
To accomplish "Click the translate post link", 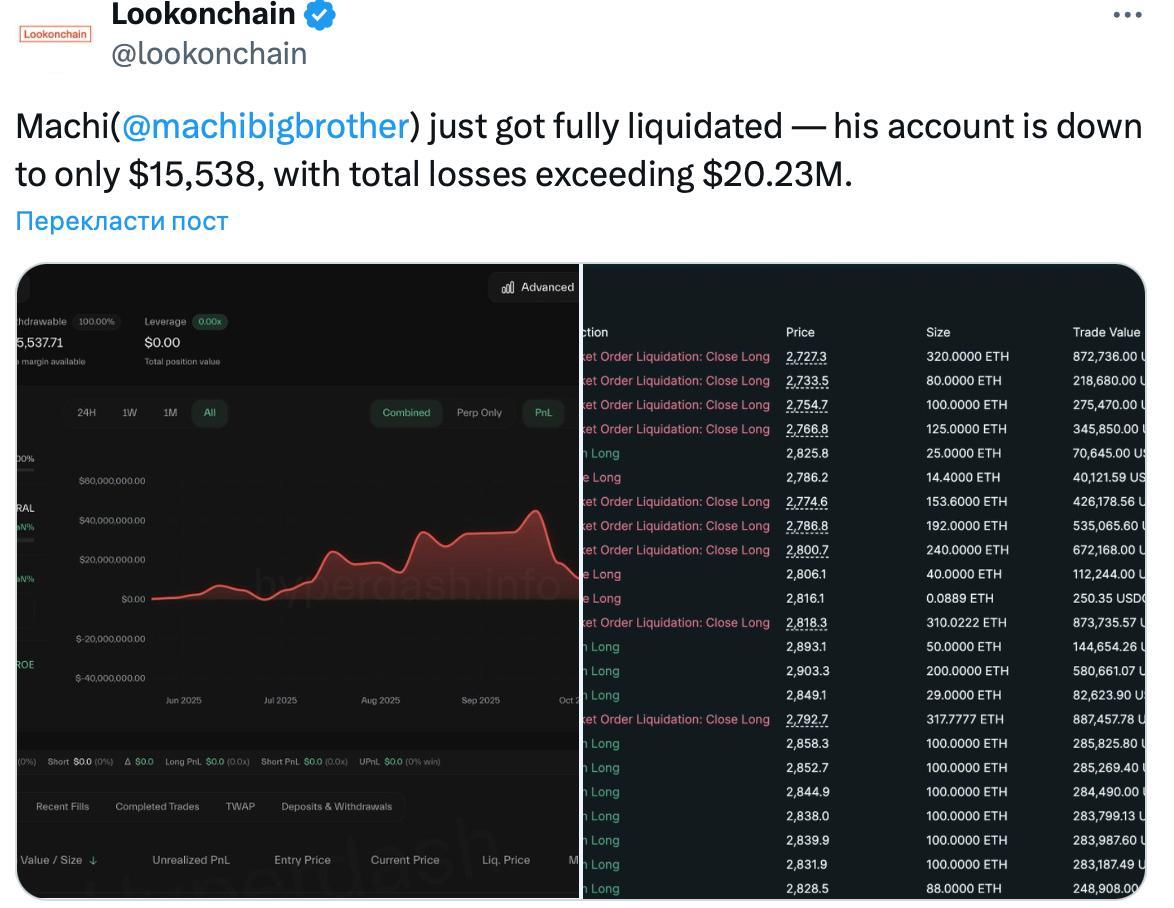I will click(x=122, y=221).
